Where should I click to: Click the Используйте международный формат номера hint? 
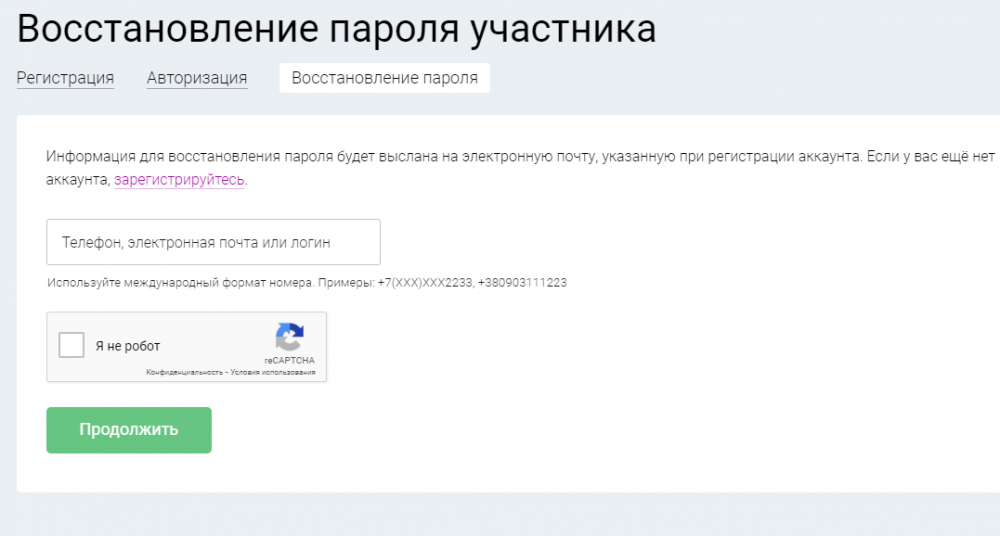[x=180, y=283]
